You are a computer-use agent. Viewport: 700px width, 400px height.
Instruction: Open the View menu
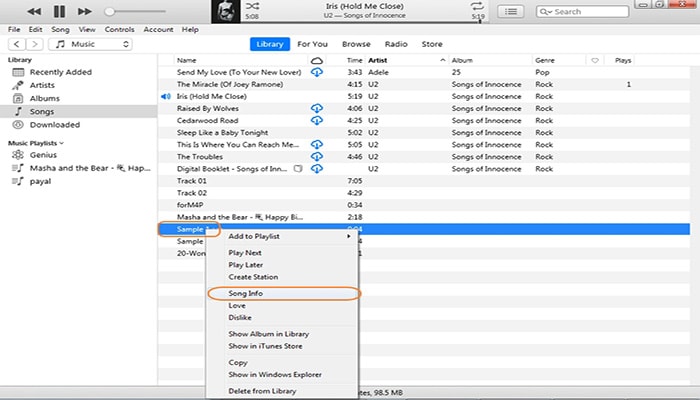(x=87, y=29)
